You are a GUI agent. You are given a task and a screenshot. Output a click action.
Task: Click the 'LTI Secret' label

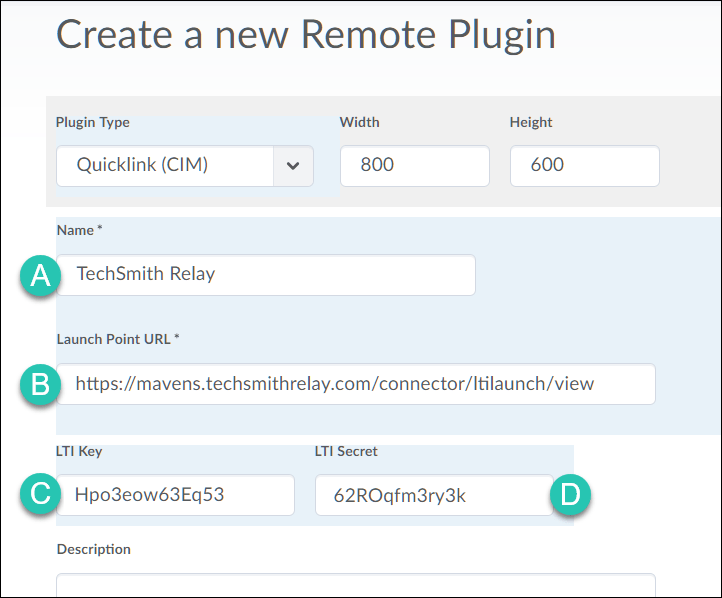(x=346, y=451)
